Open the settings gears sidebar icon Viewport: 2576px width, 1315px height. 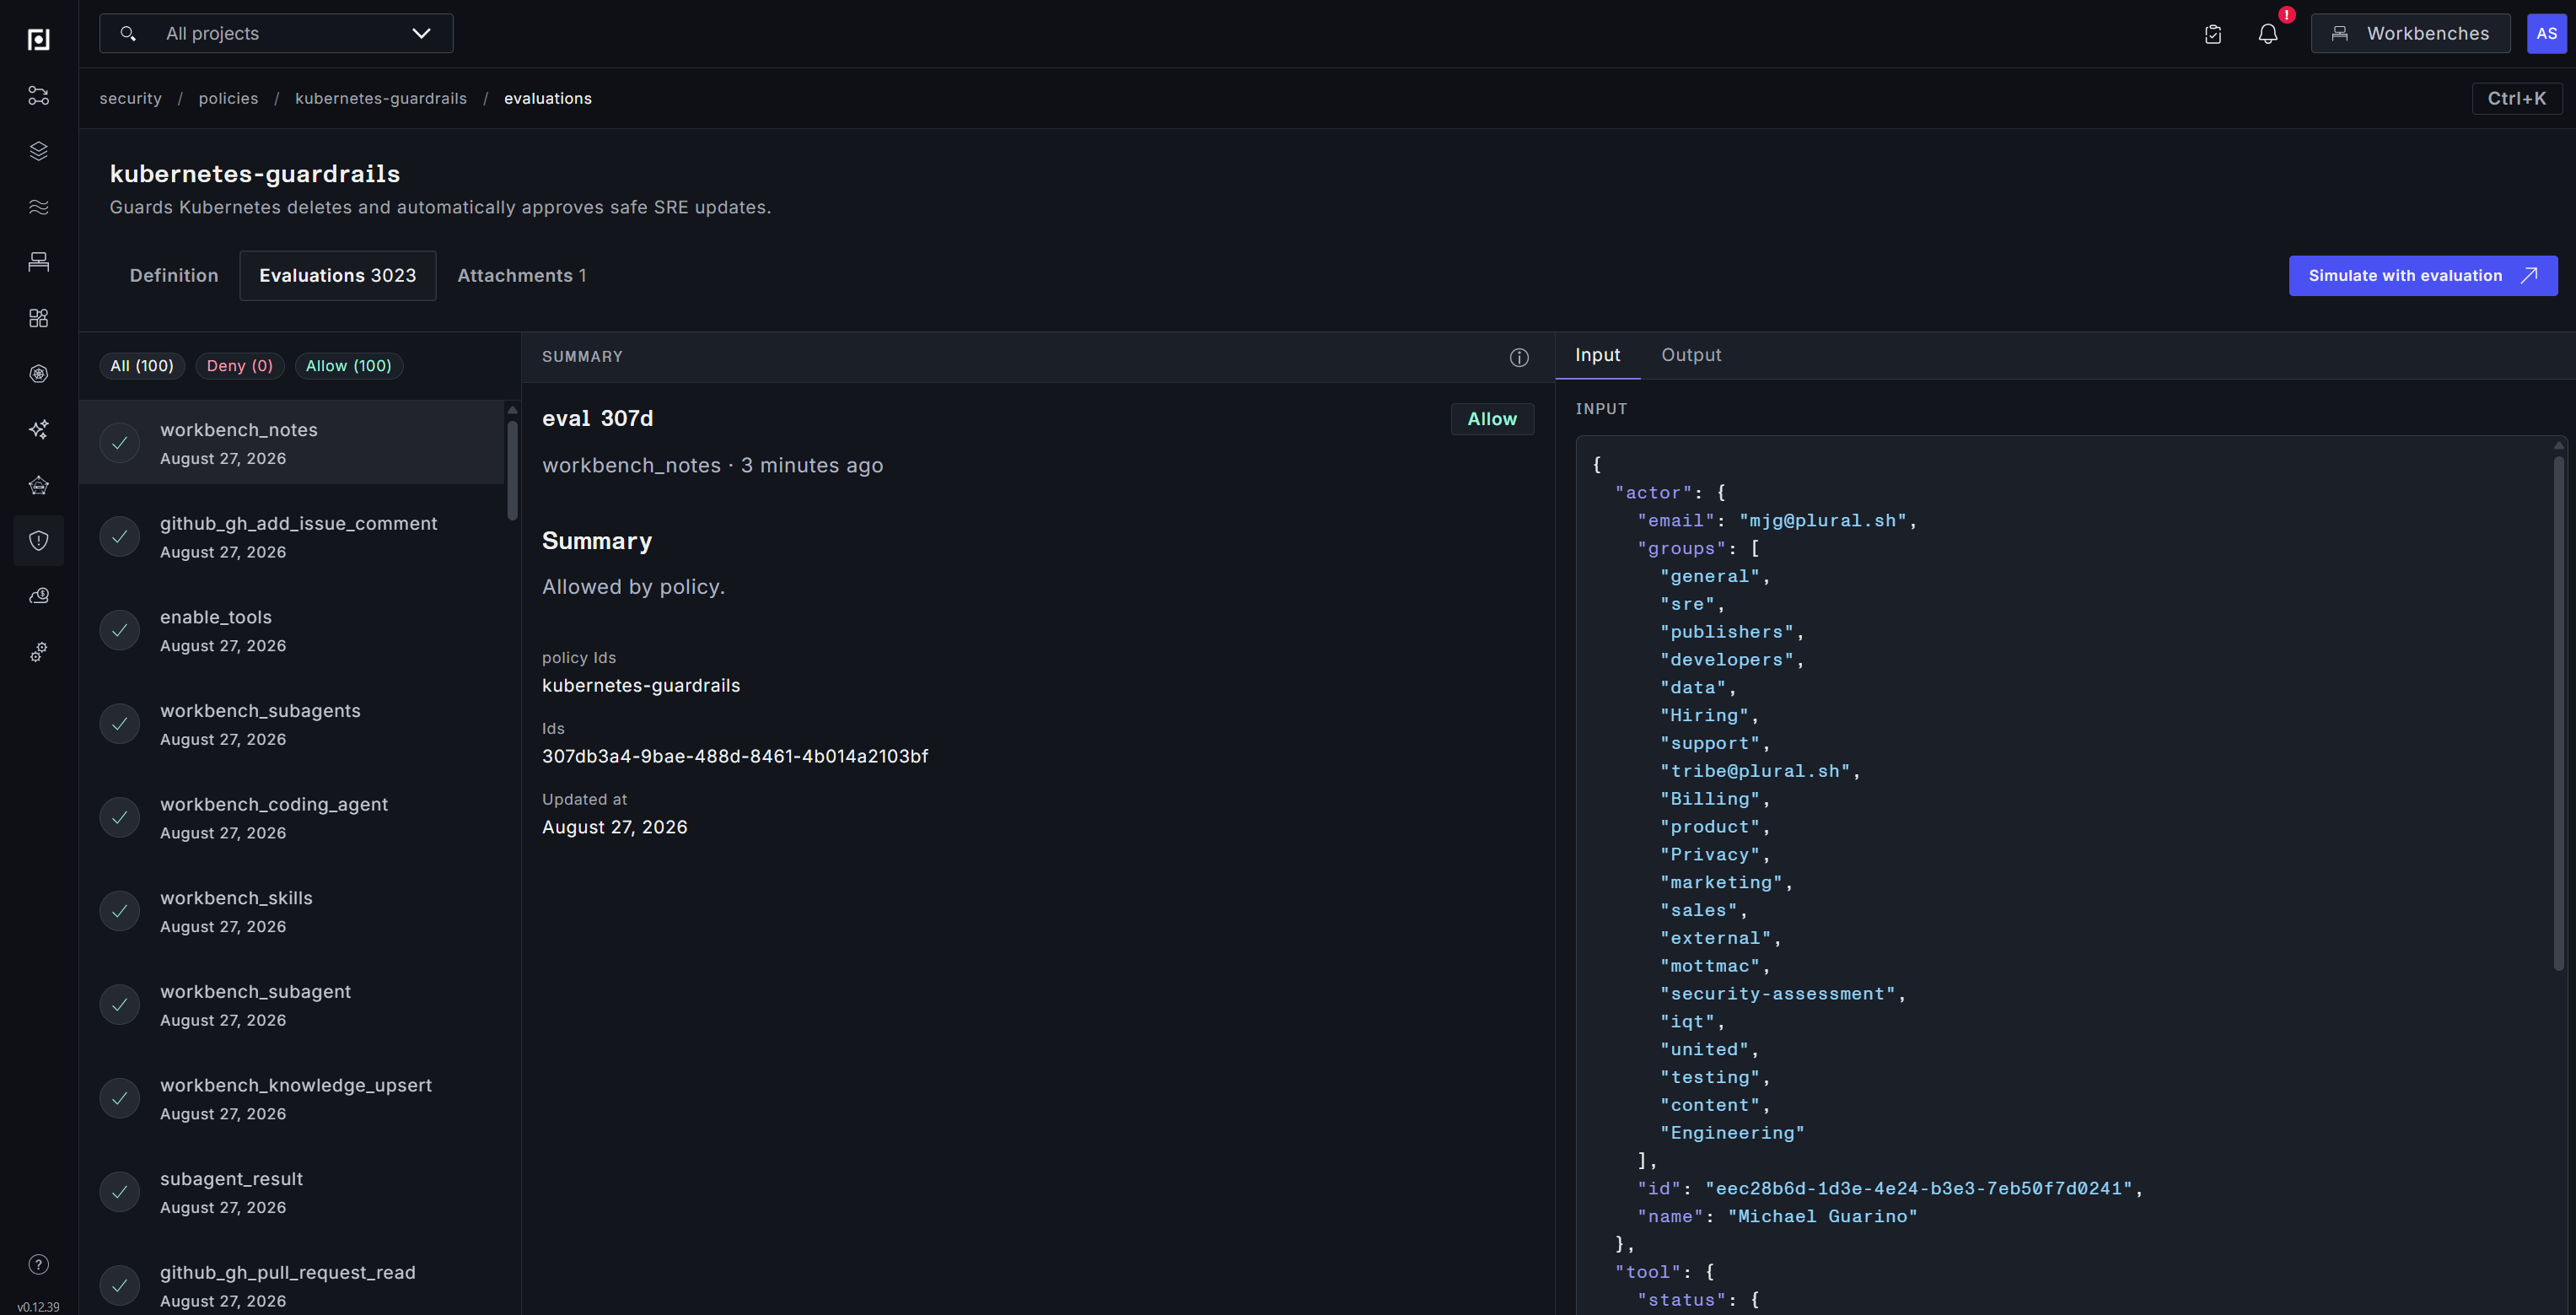[x=39, y=652]
